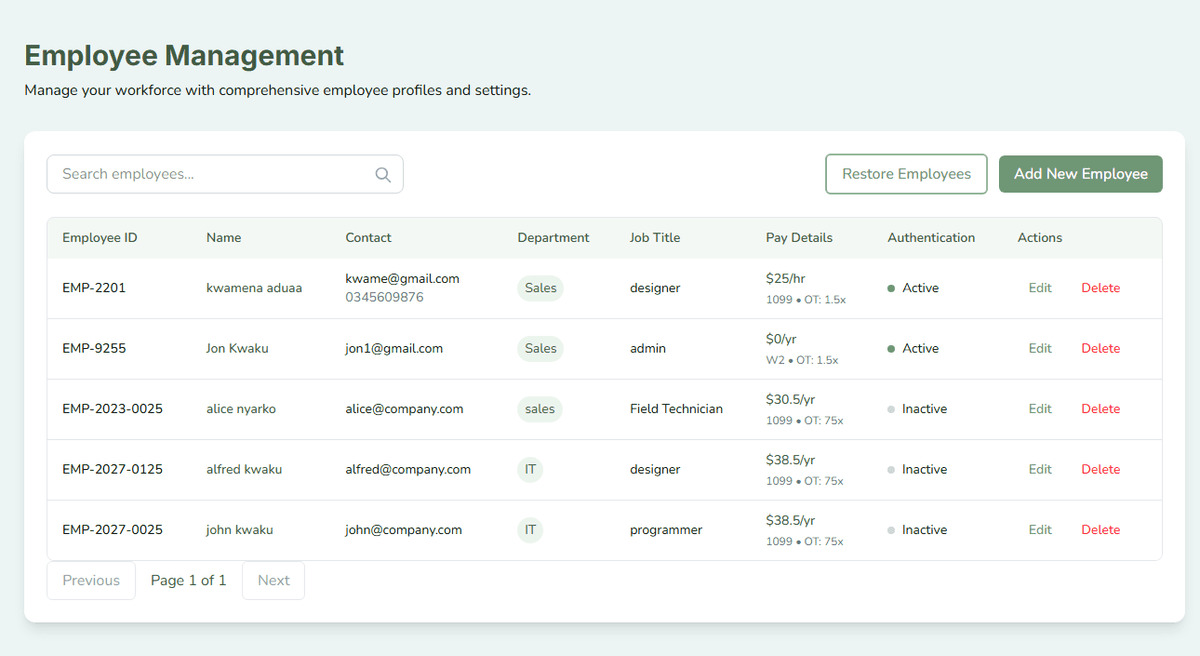1200x656 pixels.
Task: Click the $30.5/yr pay value
Action: tap(790, 399)
